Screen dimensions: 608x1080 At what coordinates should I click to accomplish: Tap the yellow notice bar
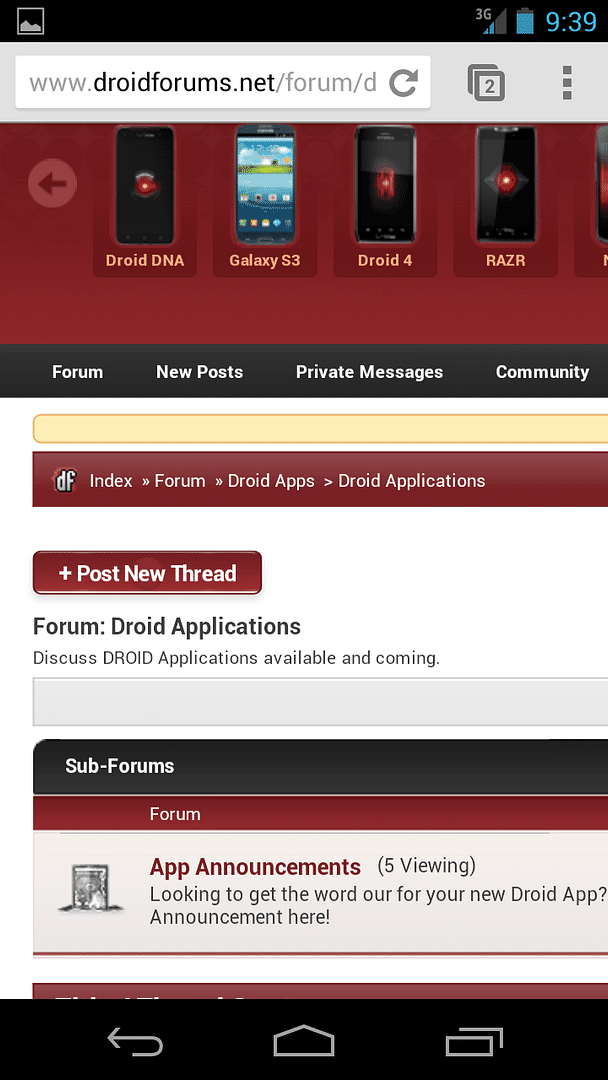pos(320,429)
